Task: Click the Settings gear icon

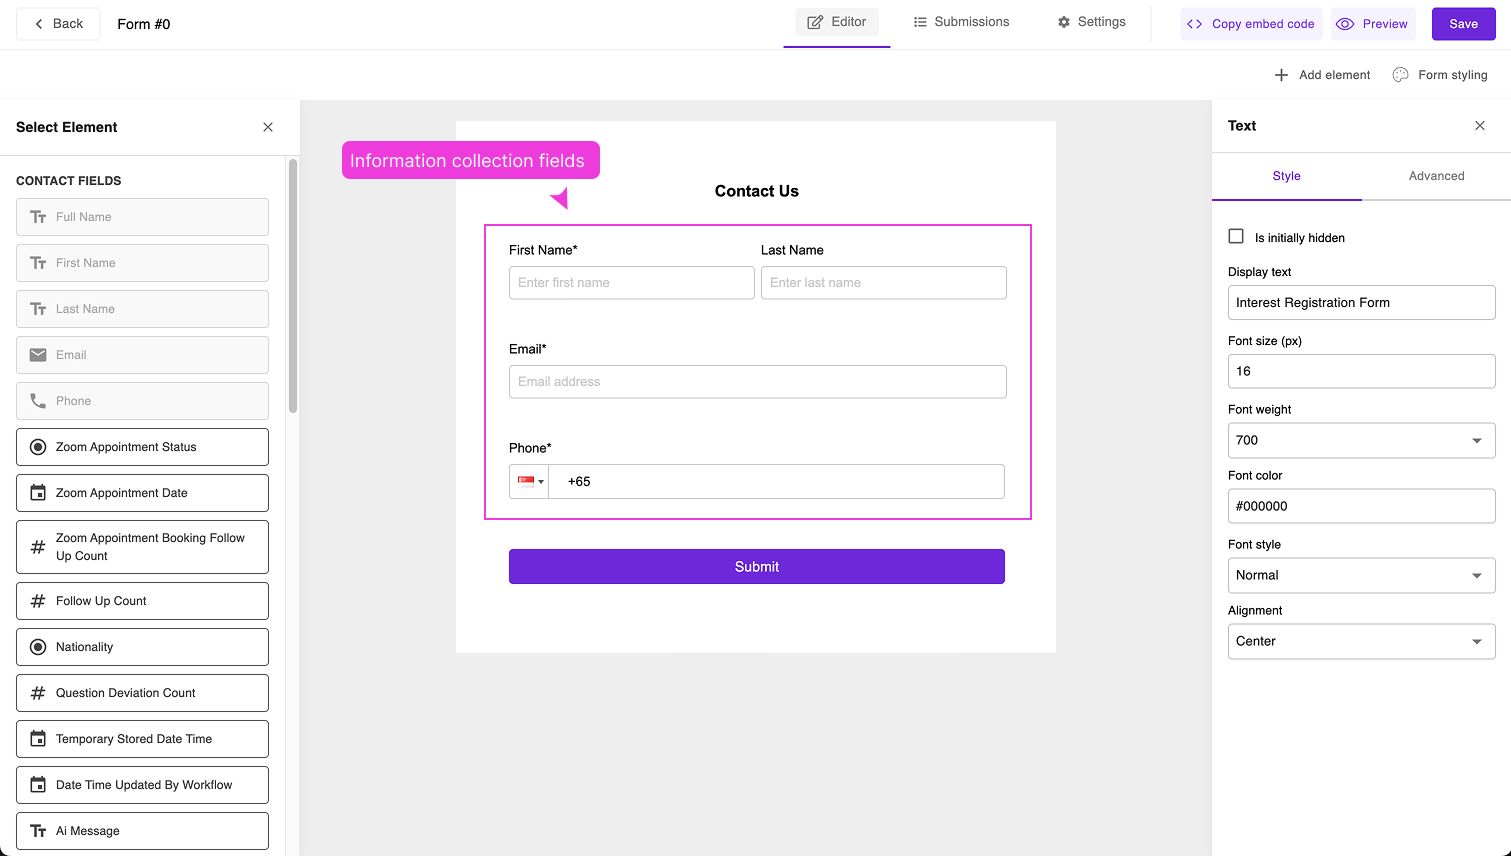Action: (1063, 21)
